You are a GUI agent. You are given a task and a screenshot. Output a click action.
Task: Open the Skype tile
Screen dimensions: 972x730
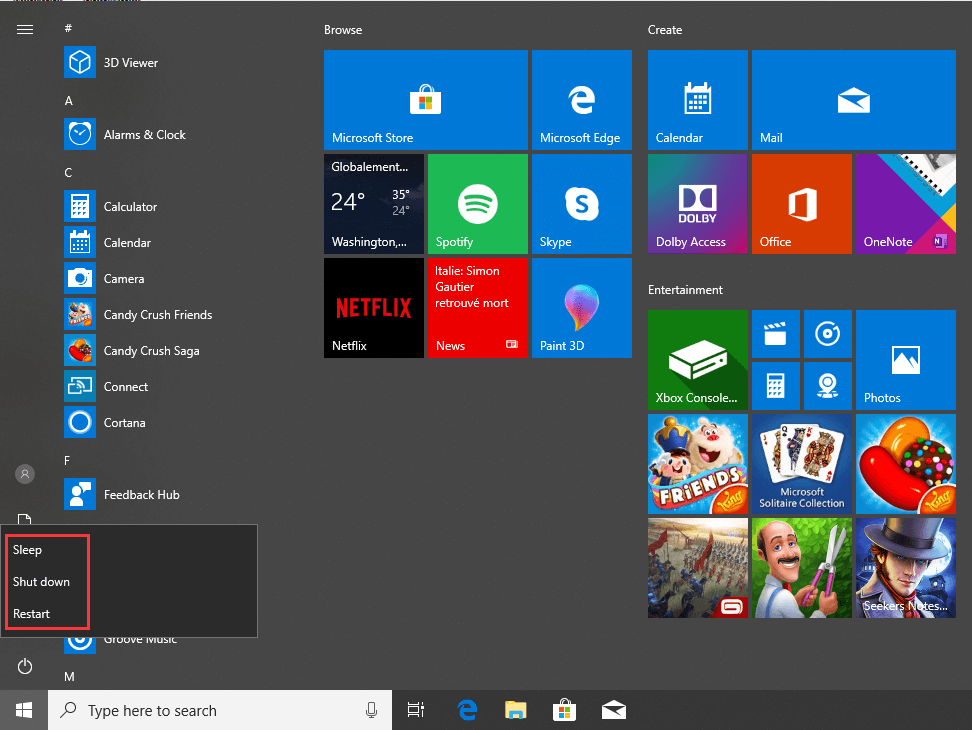click(x=581, y=204)
